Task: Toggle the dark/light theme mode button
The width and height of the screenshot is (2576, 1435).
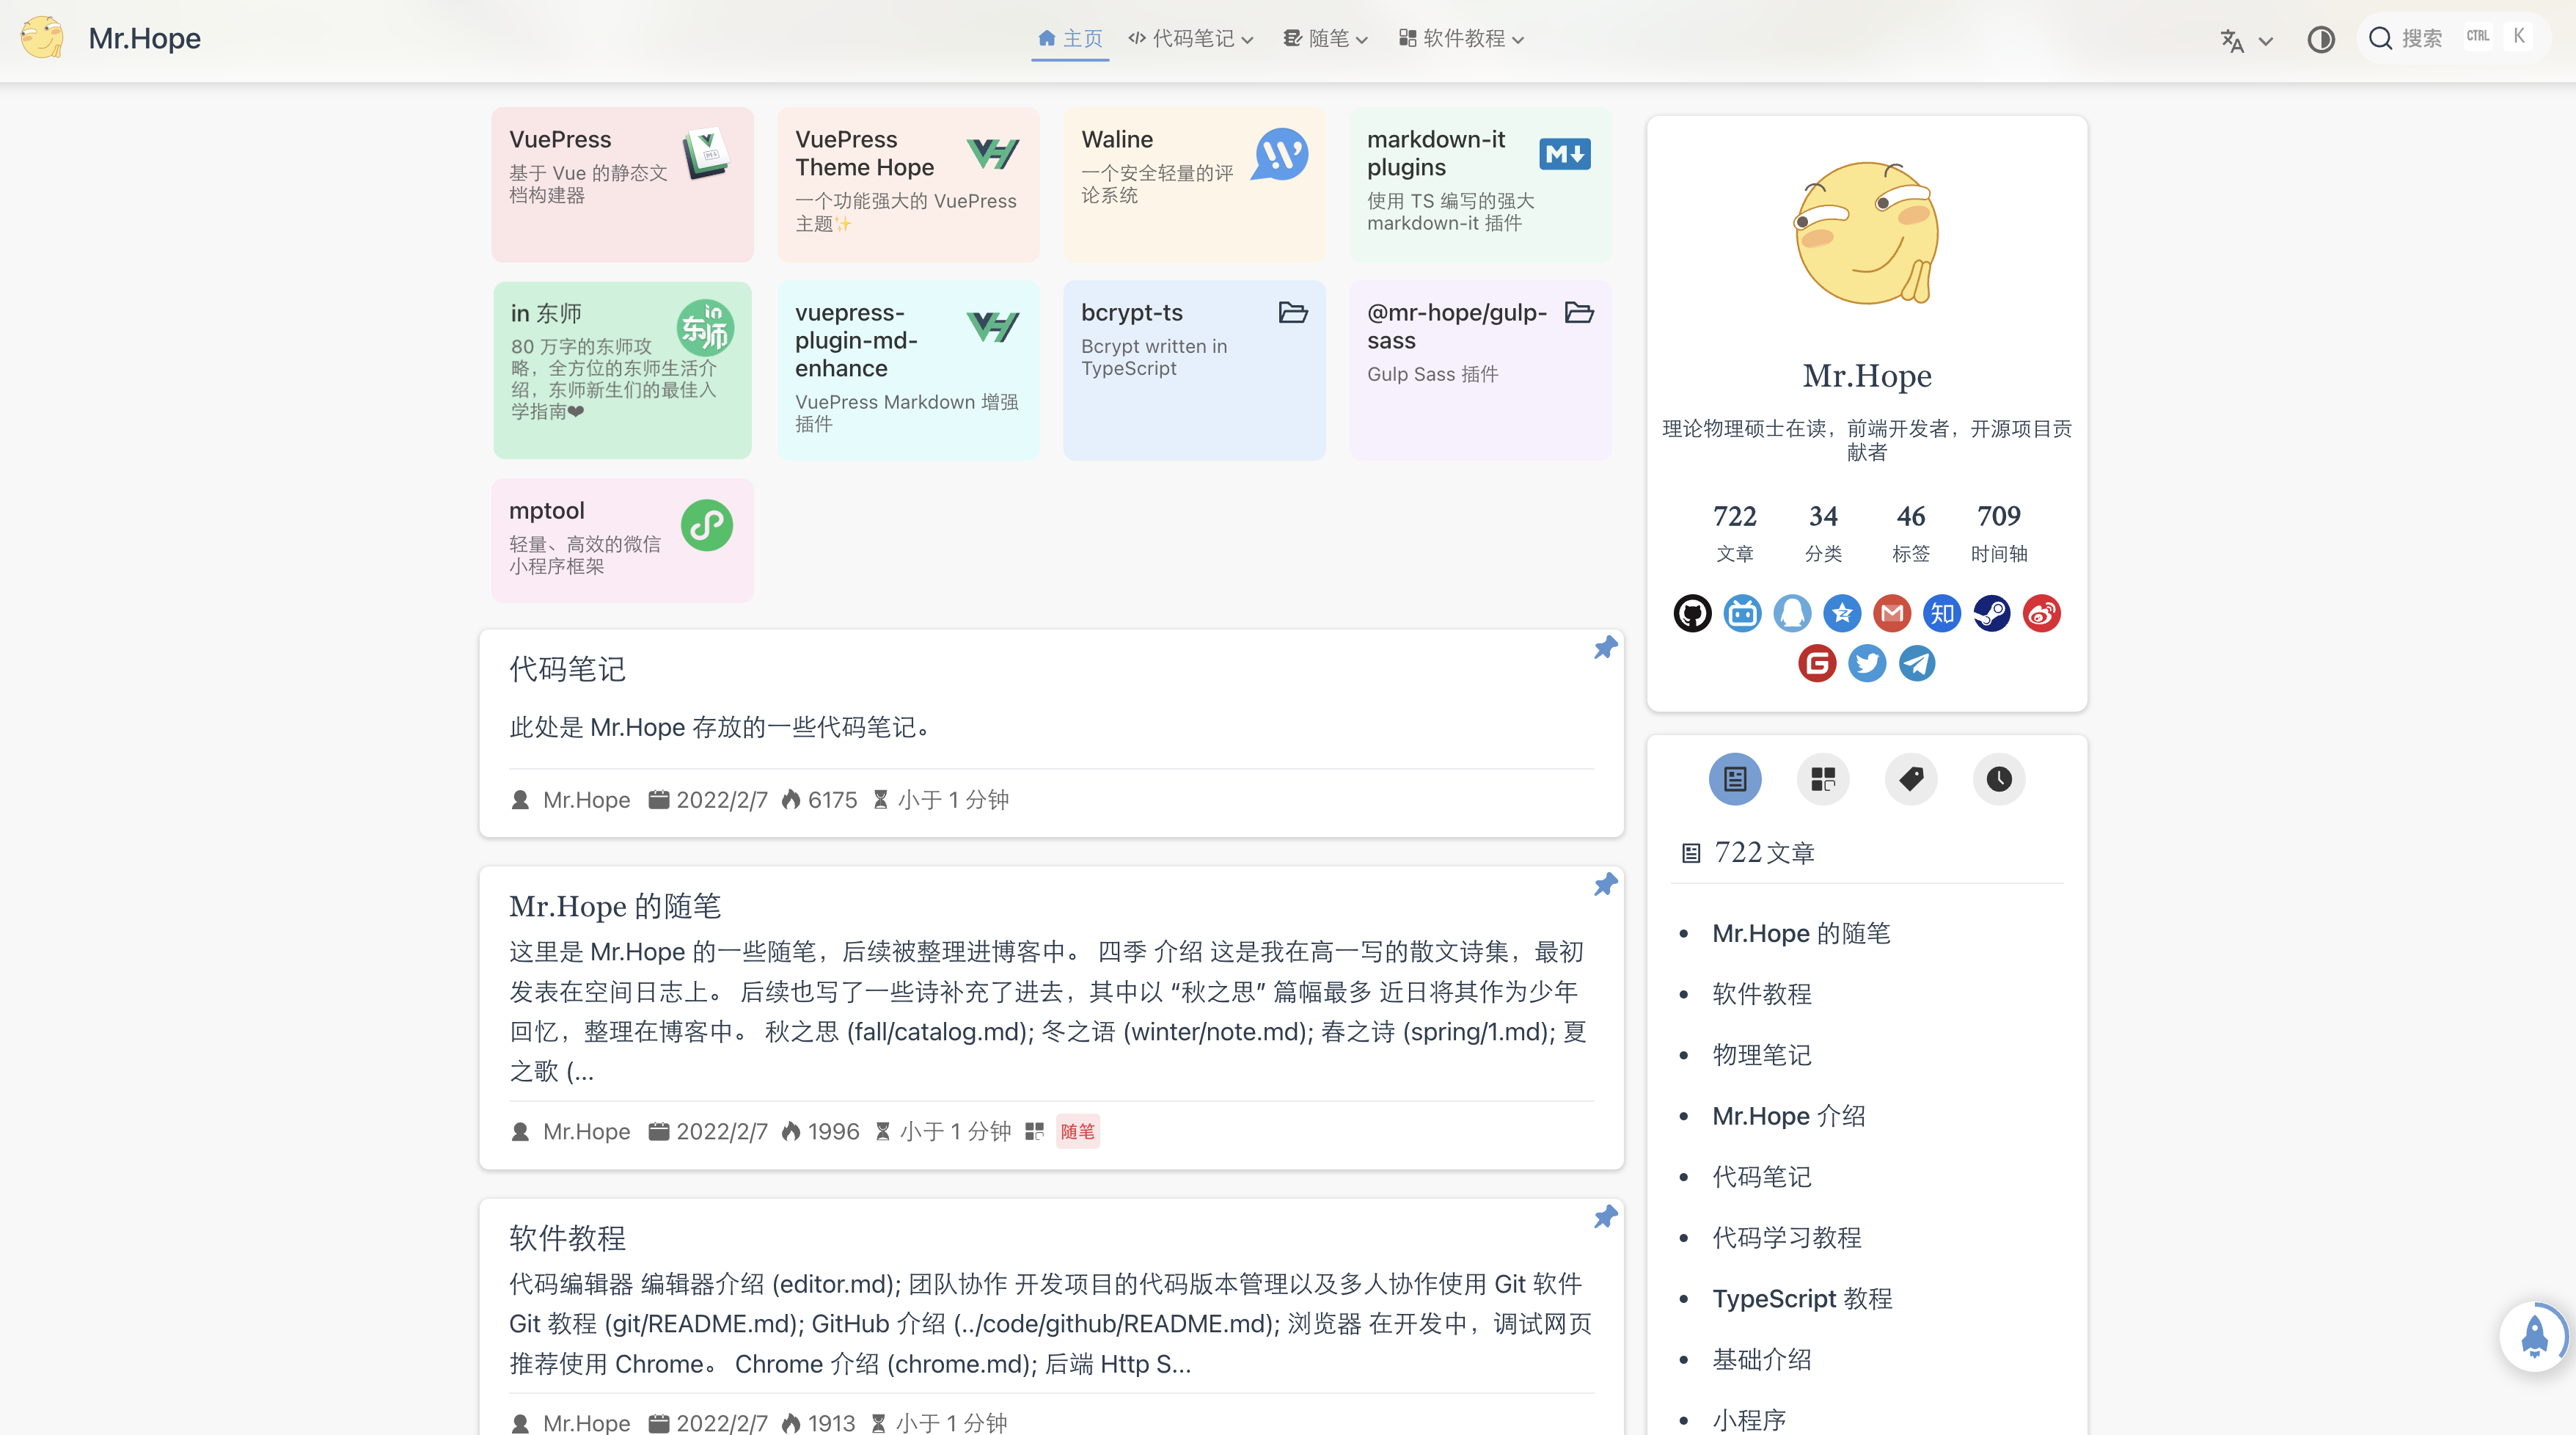Action: [x=2320, y=39]
